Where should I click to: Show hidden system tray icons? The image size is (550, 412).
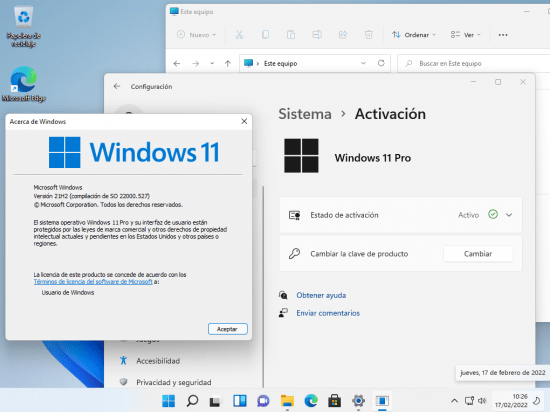454,400
